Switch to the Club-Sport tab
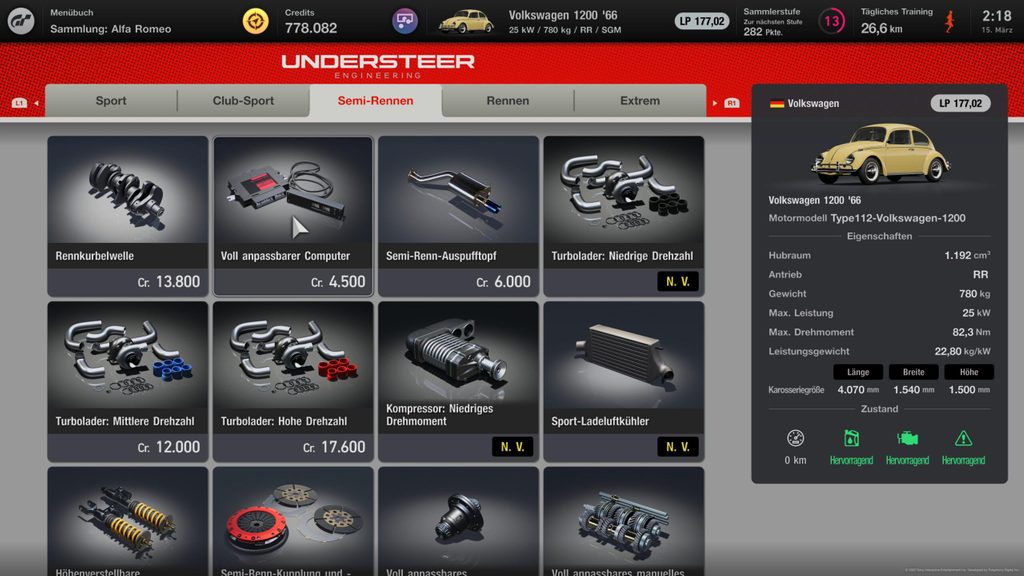This screenshot has width=1024, height=576. pyautogui.click(x=243, y=101)
